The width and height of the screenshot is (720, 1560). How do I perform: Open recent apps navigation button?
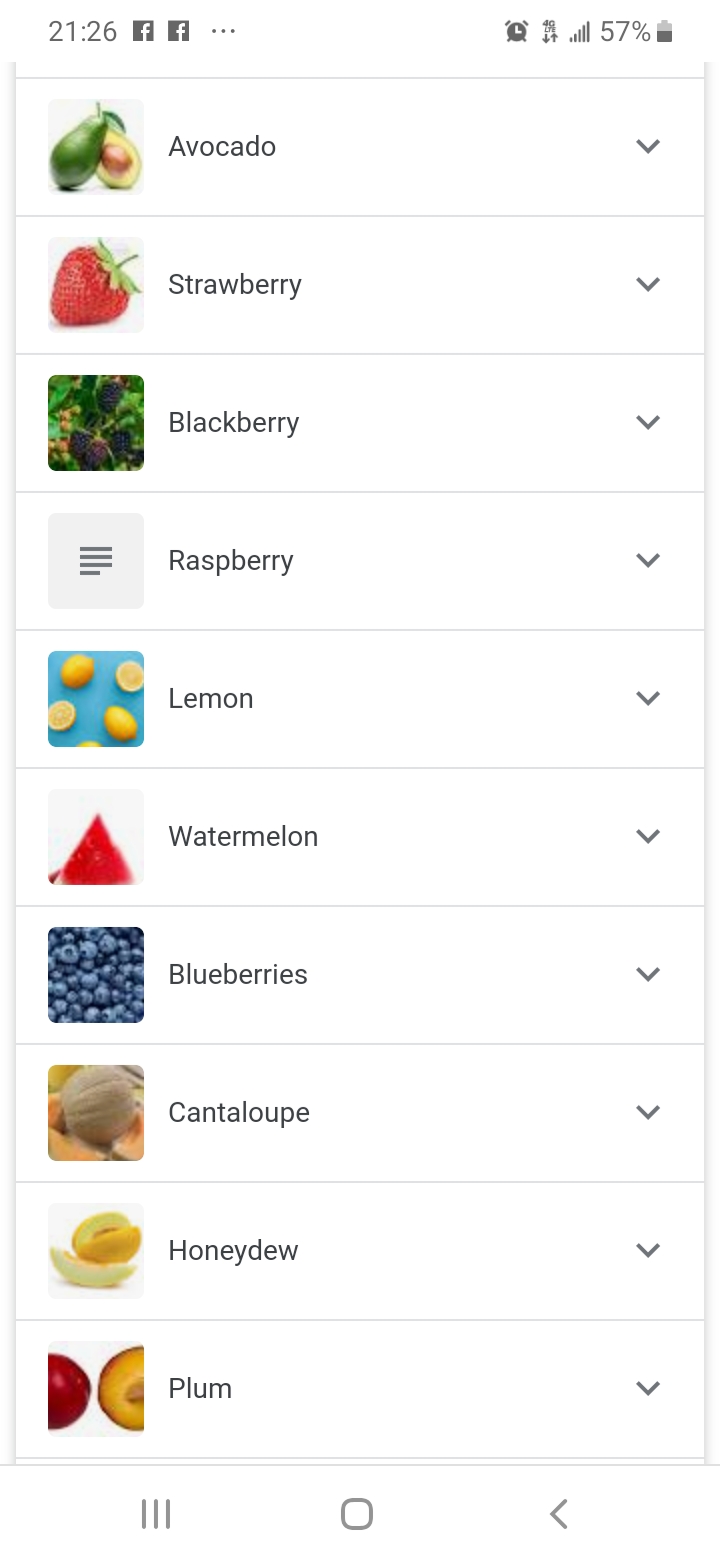pyautogui.click(x=156, y=1514)
